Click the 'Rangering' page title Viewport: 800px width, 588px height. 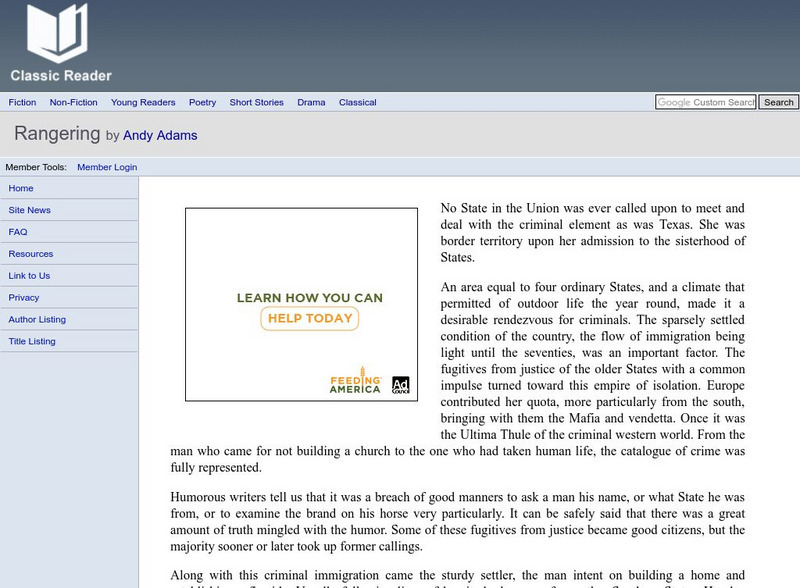pos(57,134)
